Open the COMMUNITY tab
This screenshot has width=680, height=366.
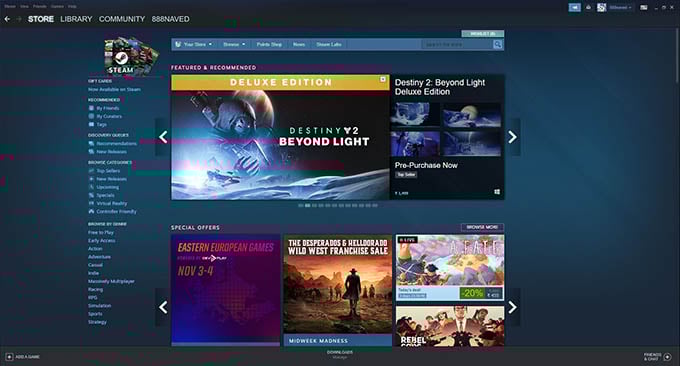point(122,19)
